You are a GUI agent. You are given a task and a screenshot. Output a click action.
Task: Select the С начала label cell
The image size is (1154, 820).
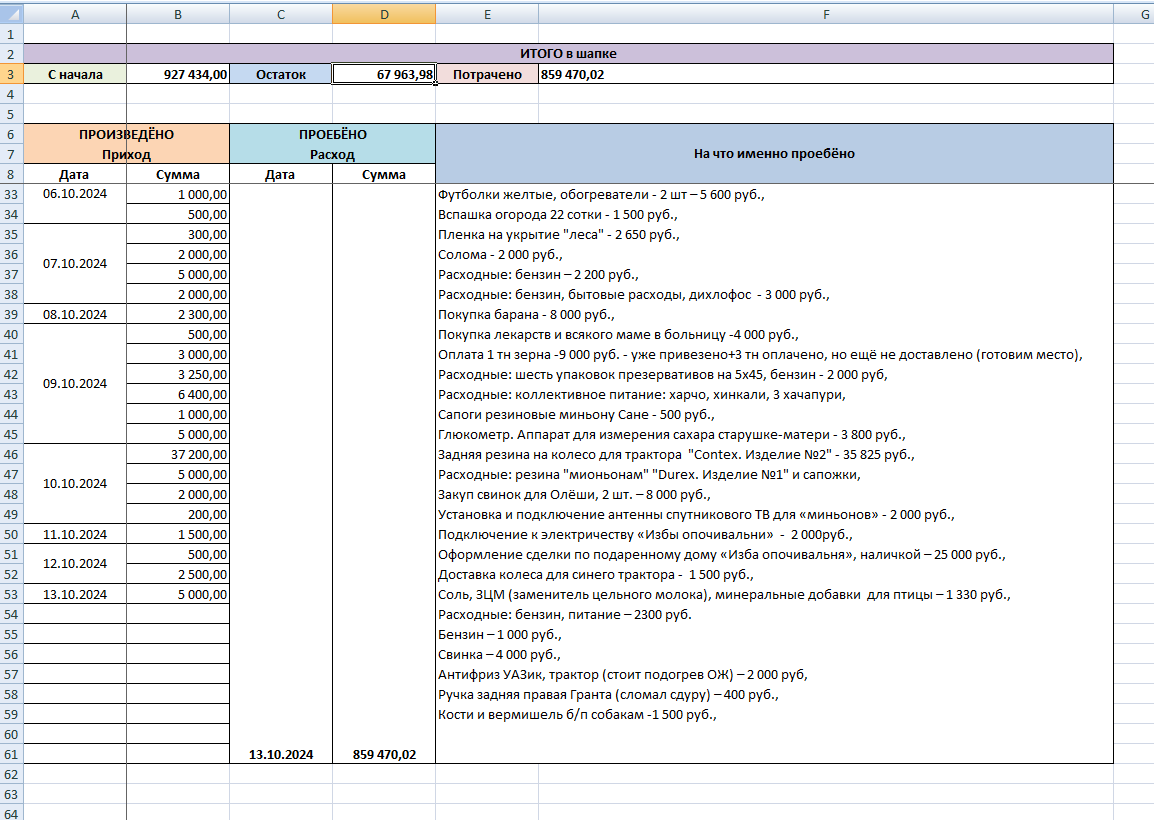tap(75, 74)
